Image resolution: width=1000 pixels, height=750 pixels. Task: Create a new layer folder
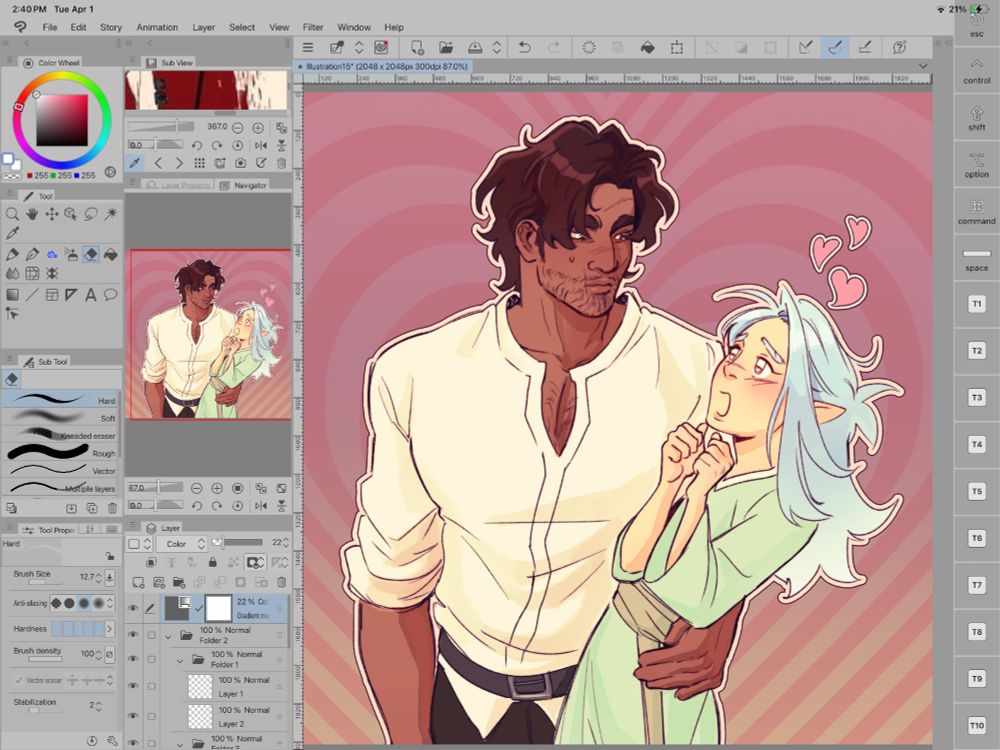[179, 582]
